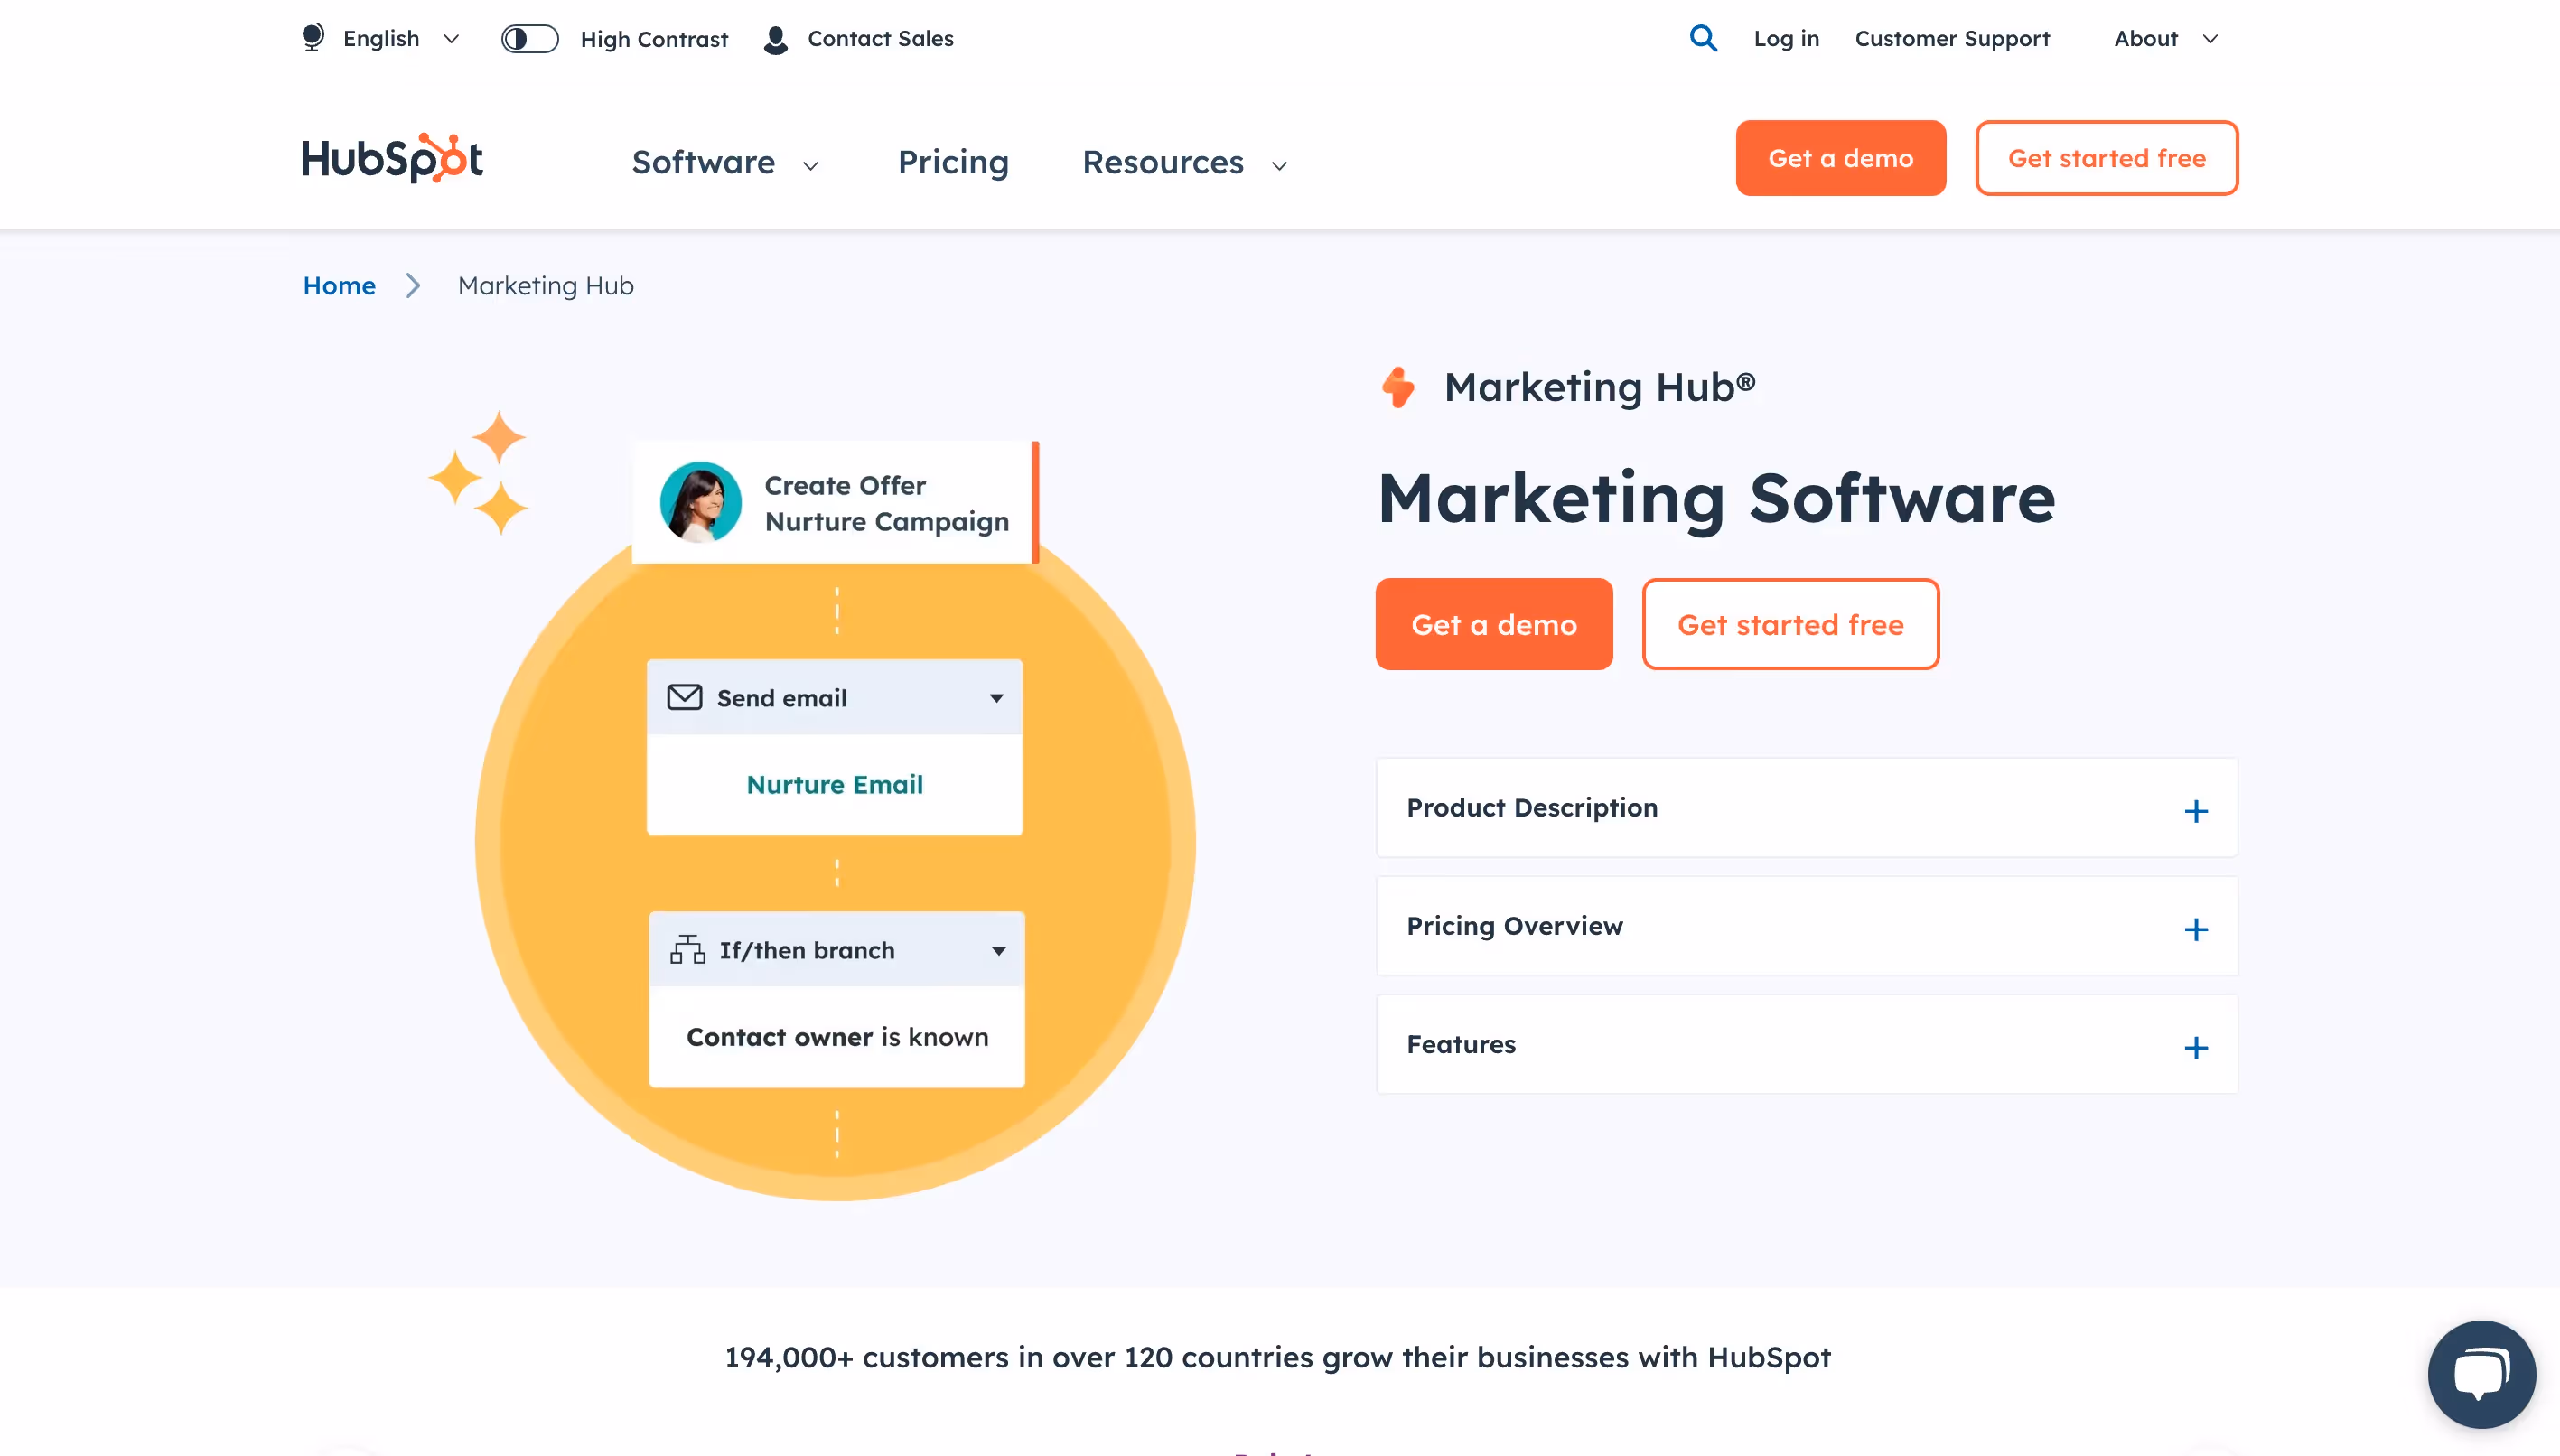Open the If/then branch dropdown arrow
Viewport: 2560px width, 1456px height.
998,951
